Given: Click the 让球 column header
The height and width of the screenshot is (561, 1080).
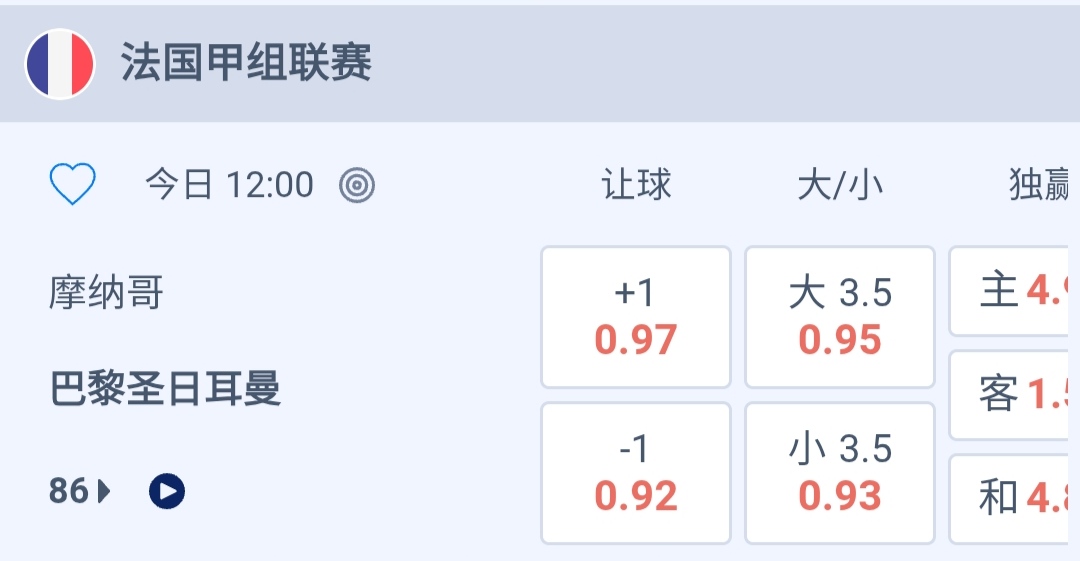Looking at the screenshot, I should (636, 185).
